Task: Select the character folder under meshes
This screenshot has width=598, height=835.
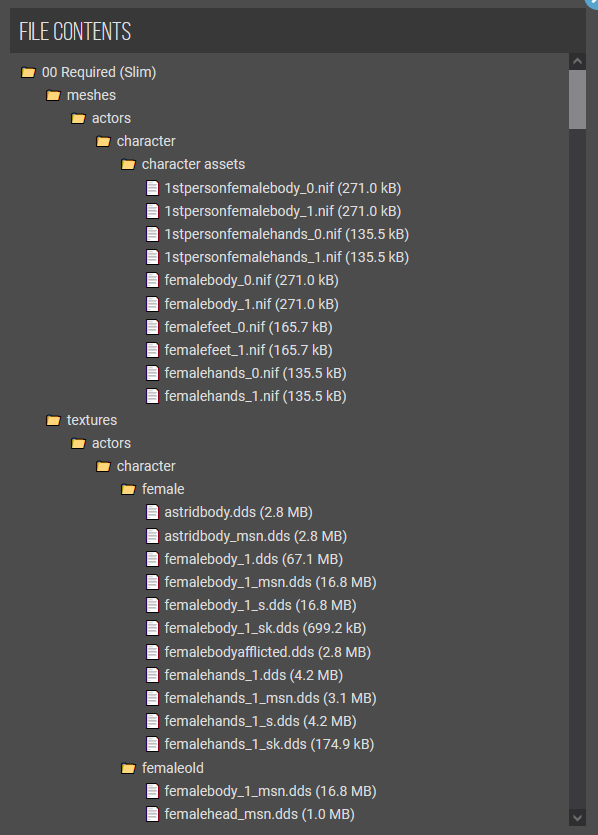Action: (146, 141)
